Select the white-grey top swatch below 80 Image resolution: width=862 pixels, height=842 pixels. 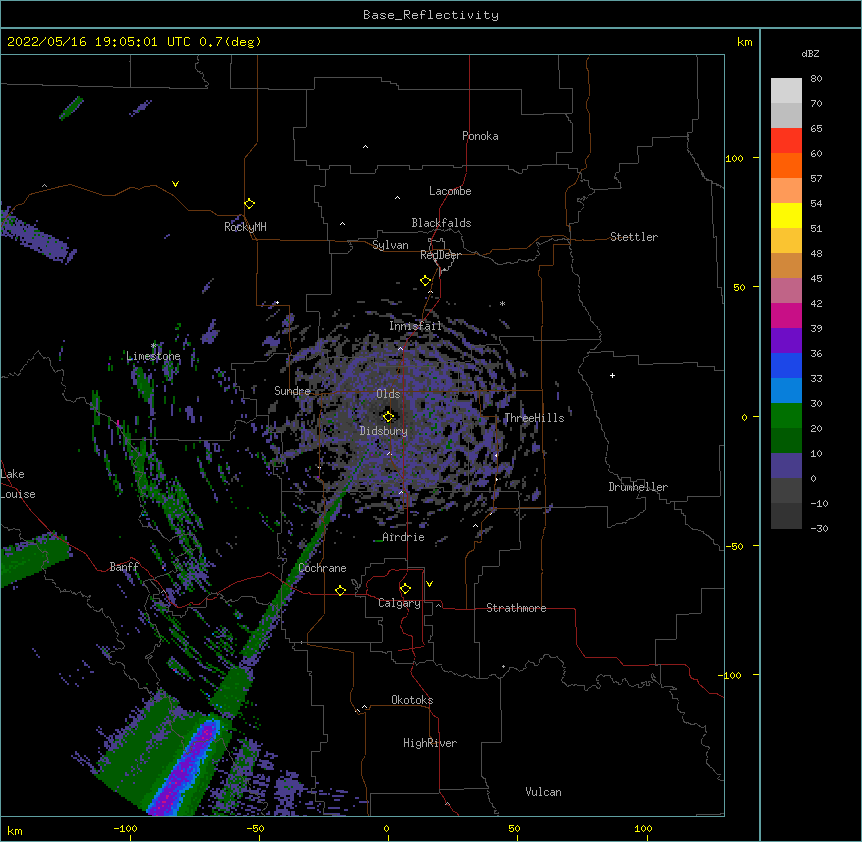(x=786, y=90)
